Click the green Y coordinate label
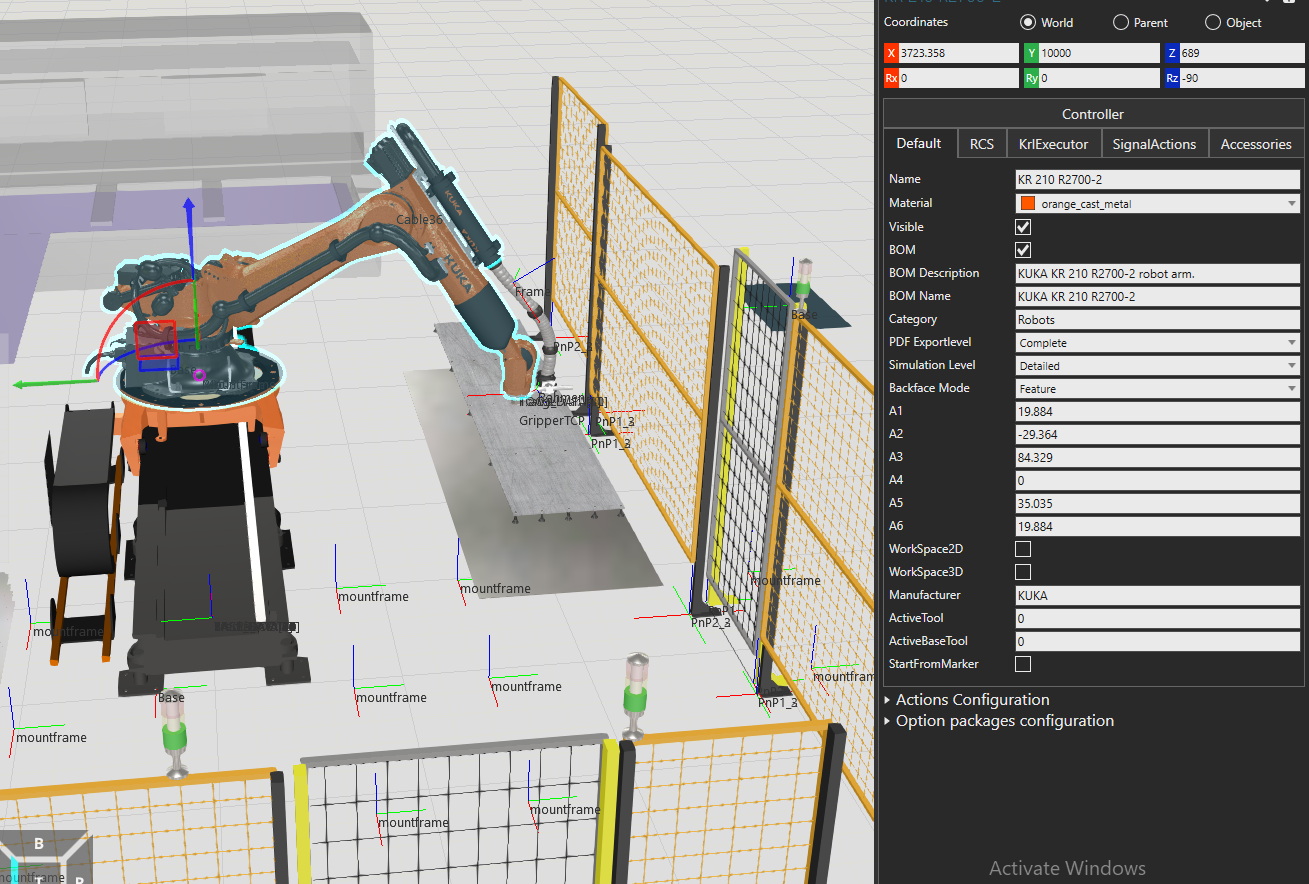Screen dimensions: 1309x884 pos(1031,53)
